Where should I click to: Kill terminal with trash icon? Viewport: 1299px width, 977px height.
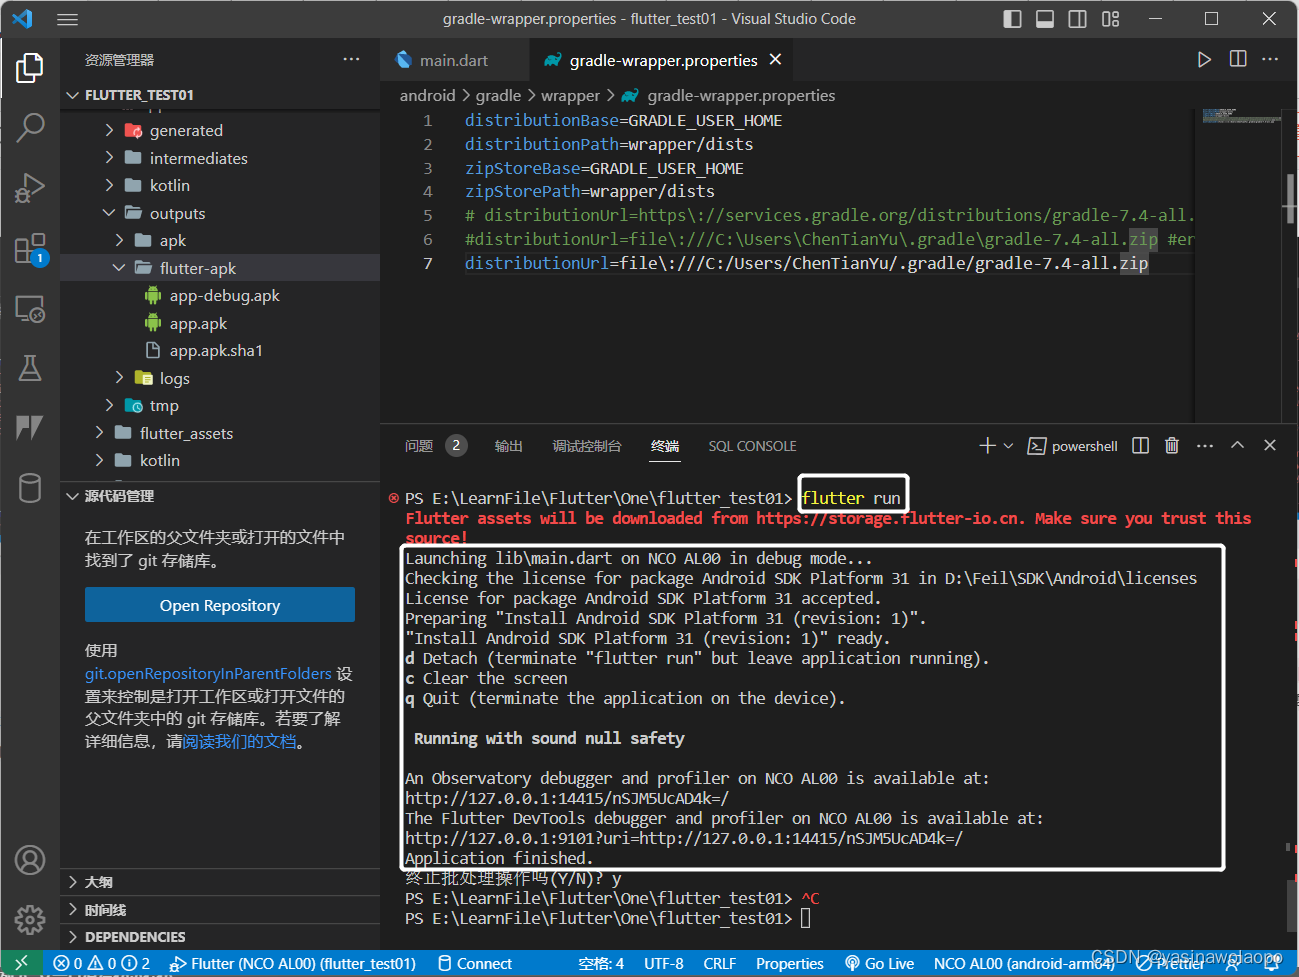[1172, 445]
